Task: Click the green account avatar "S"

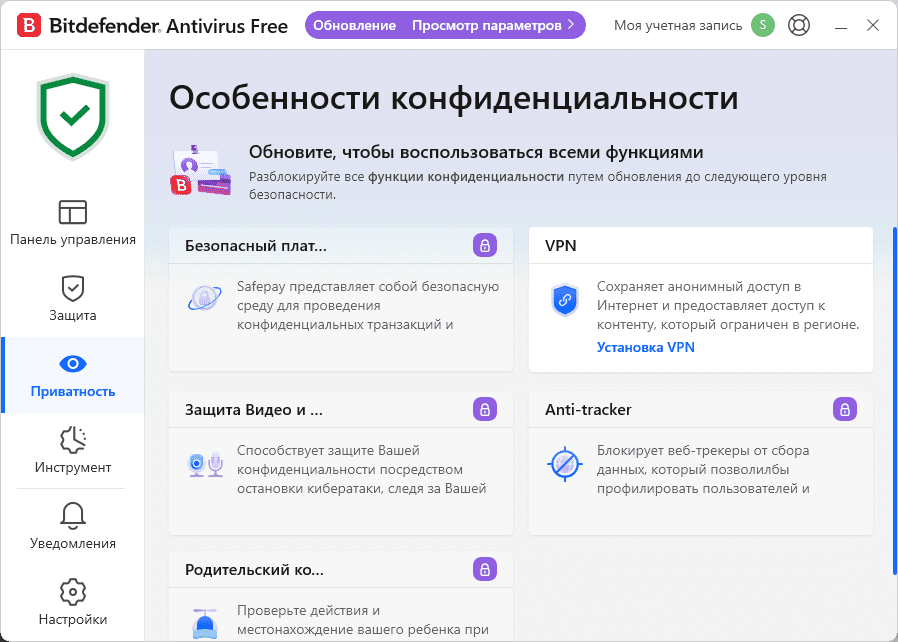Action: [x=764, y=25]
